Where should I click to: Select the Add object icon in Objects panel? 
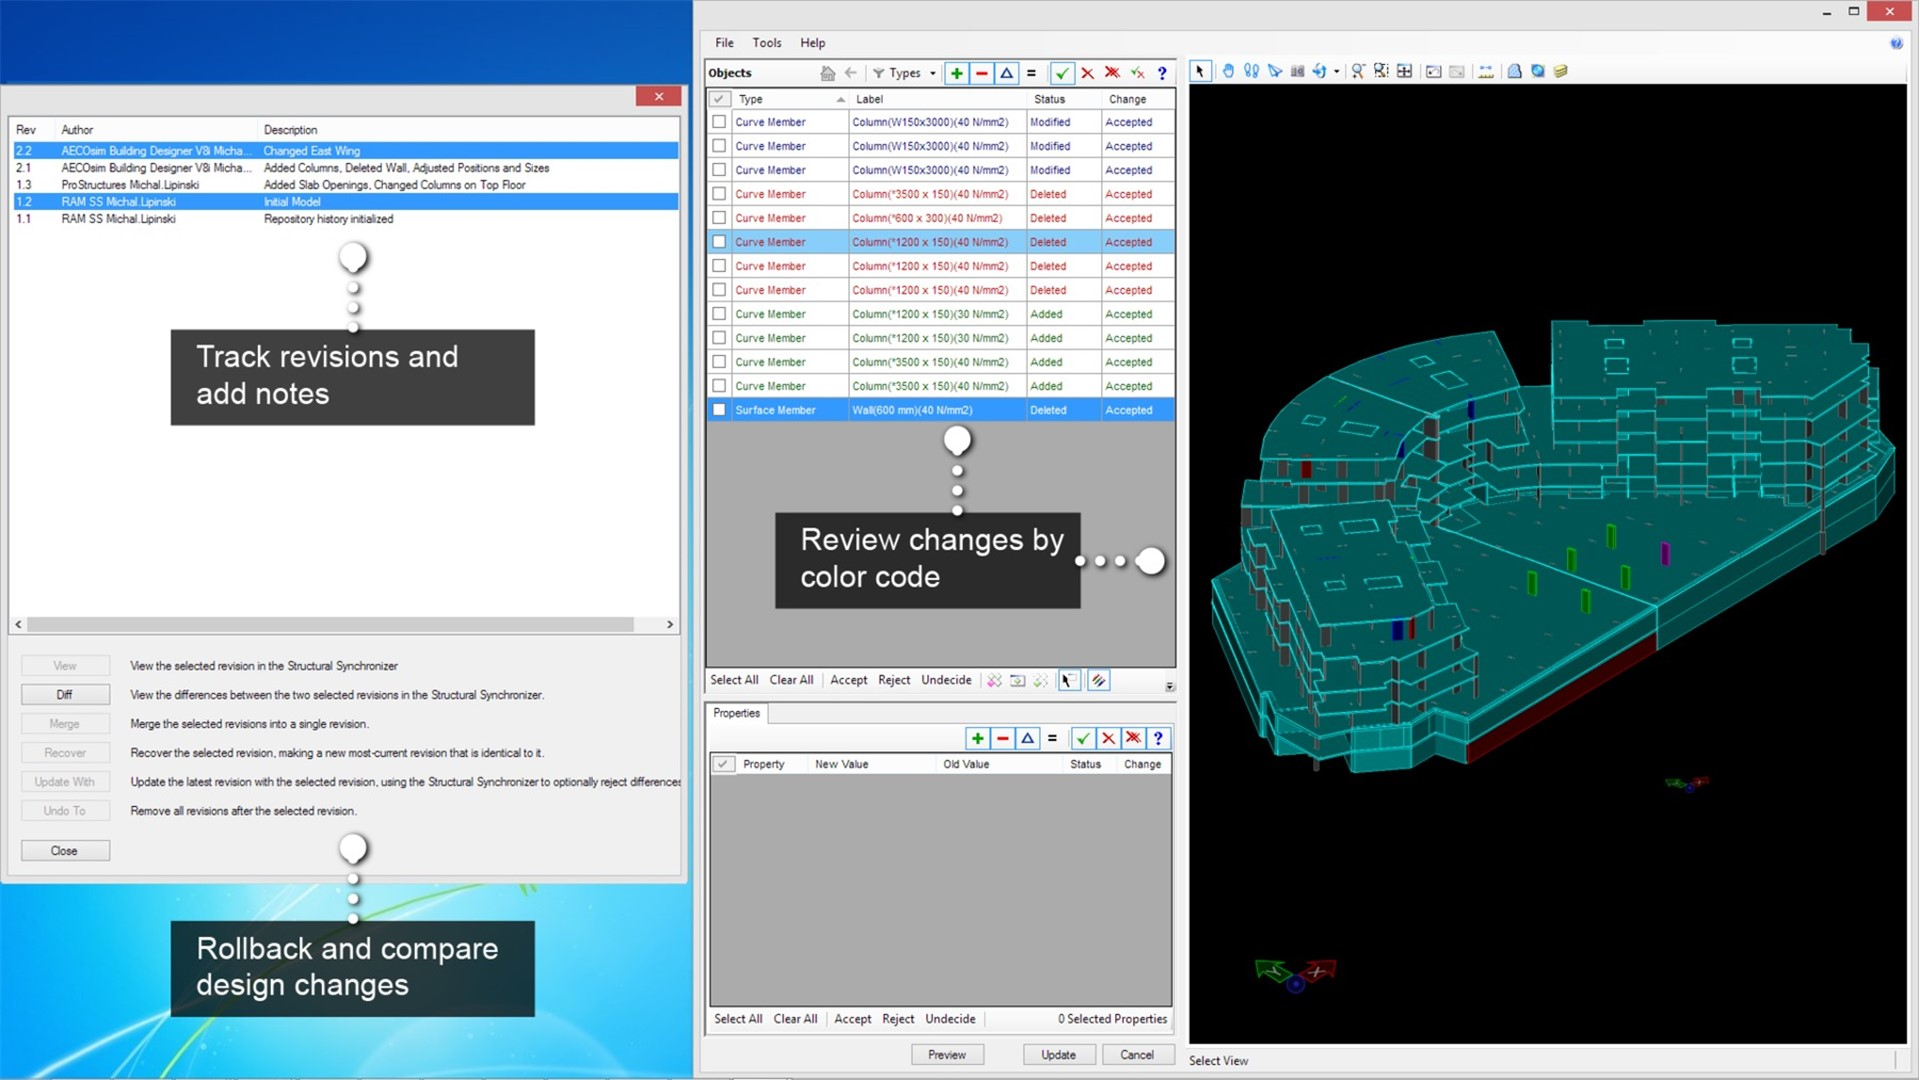(x=957, y=73)
